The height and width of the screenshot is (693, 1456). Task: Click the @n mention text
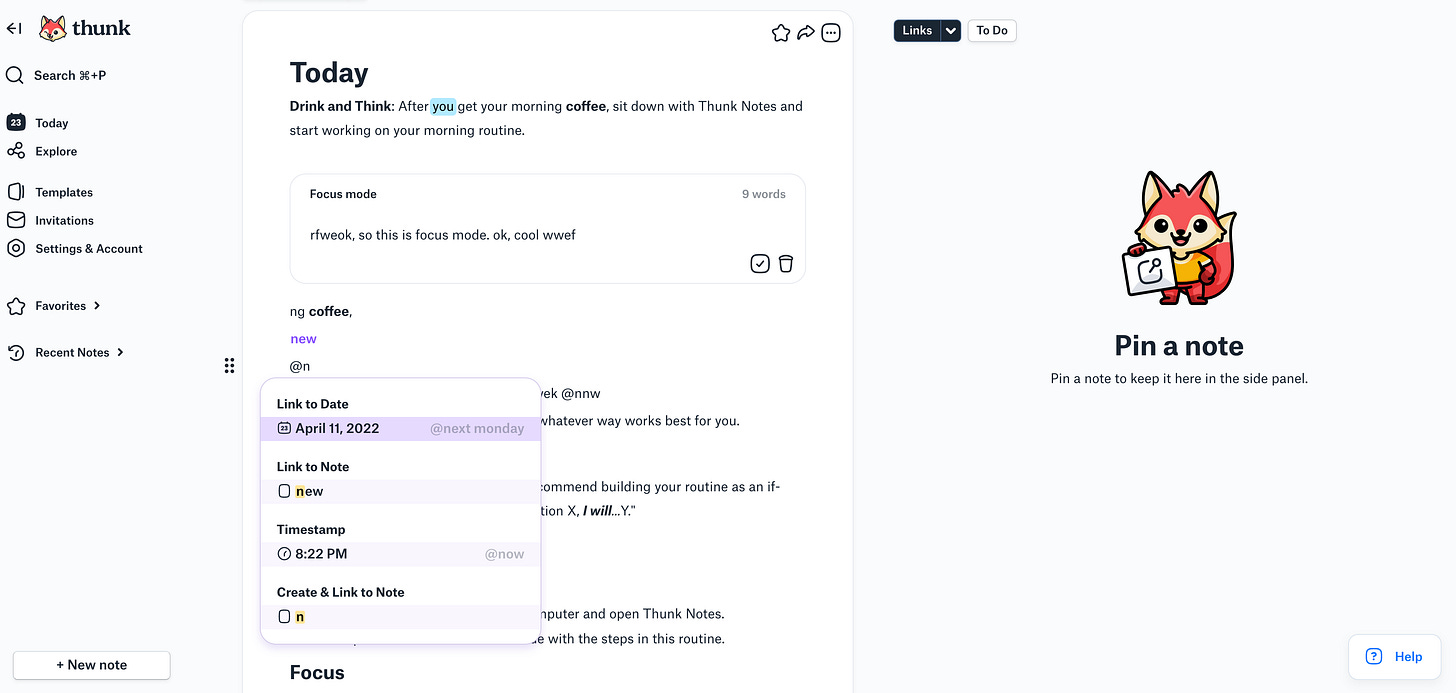(x=300, y=366)
